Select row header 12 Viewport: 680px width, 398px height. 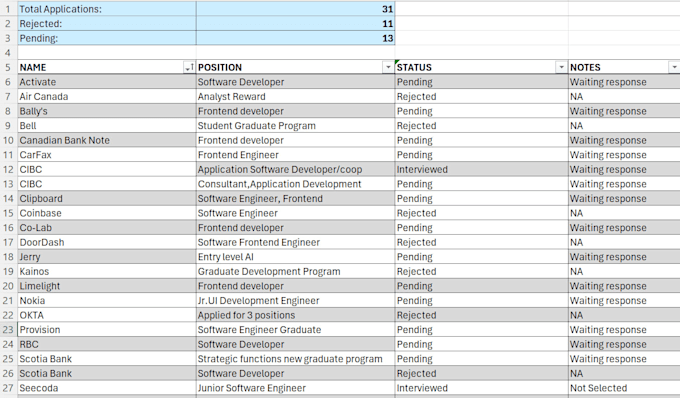8,170
